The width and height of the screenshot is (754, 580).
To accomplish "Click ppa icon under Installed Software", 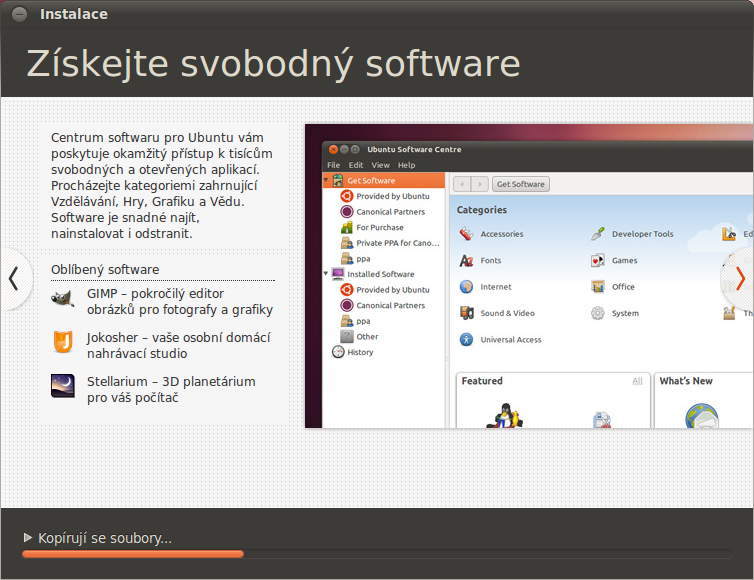I will (347, 321).
